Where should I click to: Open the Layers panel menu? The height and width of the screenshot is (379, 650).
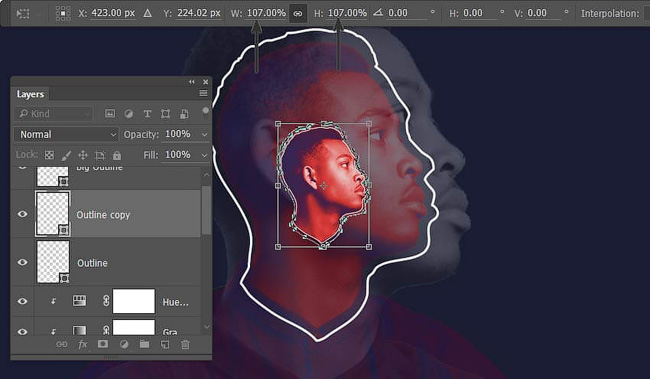(x=203, y=93)
